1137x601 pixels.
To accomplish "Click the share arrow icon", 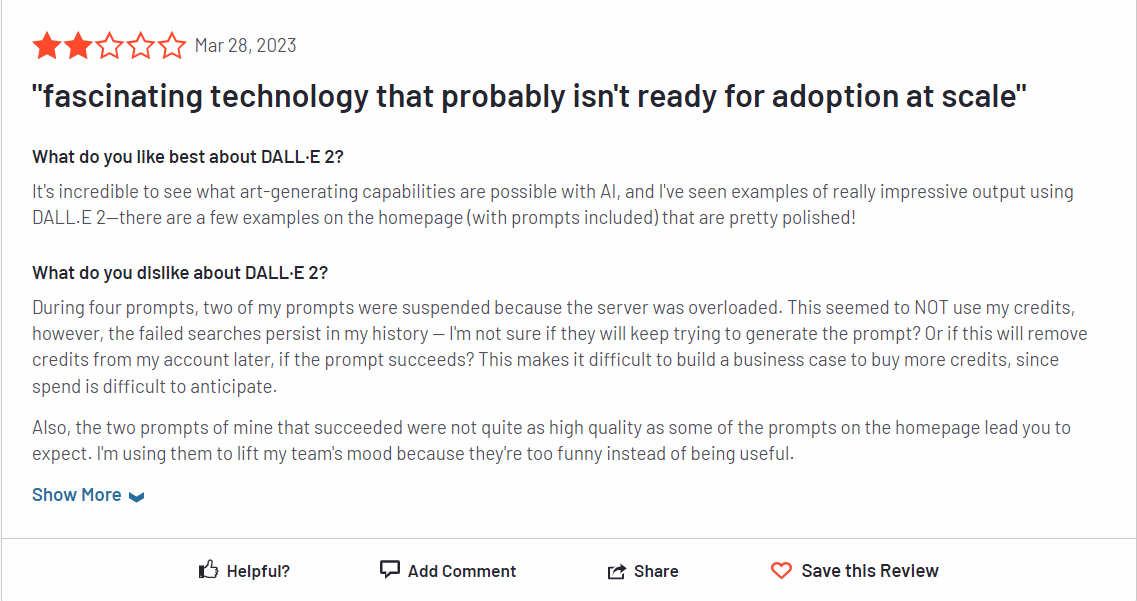I will click(617, 569).
